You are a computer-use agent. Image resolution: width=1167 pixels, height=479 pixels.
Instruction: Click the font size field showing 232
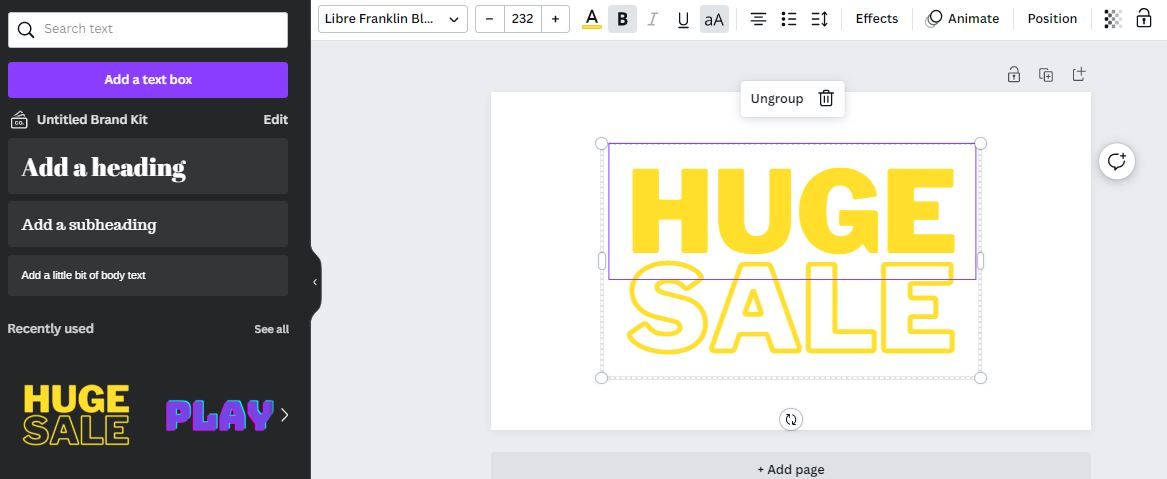pyautogui.click(x=522, y=19)
